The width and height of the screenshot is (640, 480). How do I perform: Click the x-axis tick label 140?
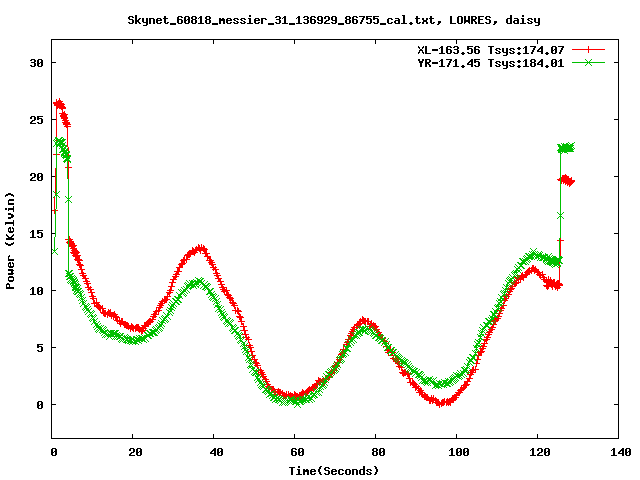pos(620,452)
